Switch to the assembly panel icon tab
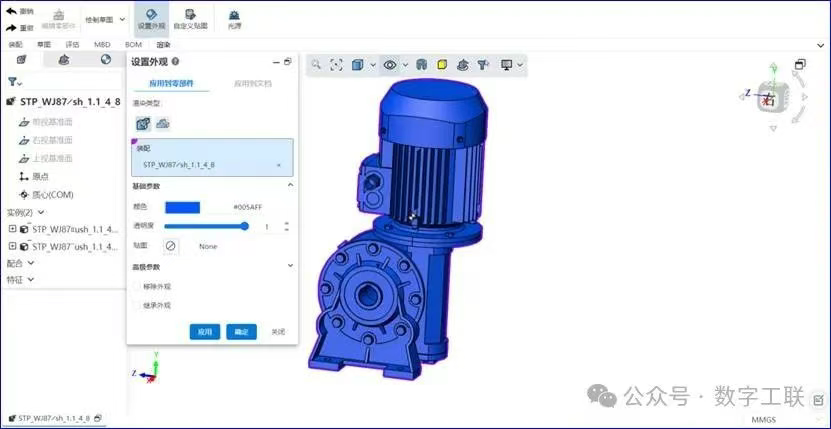The height and width of the screenshot is (429, 831). click(64, 59)
